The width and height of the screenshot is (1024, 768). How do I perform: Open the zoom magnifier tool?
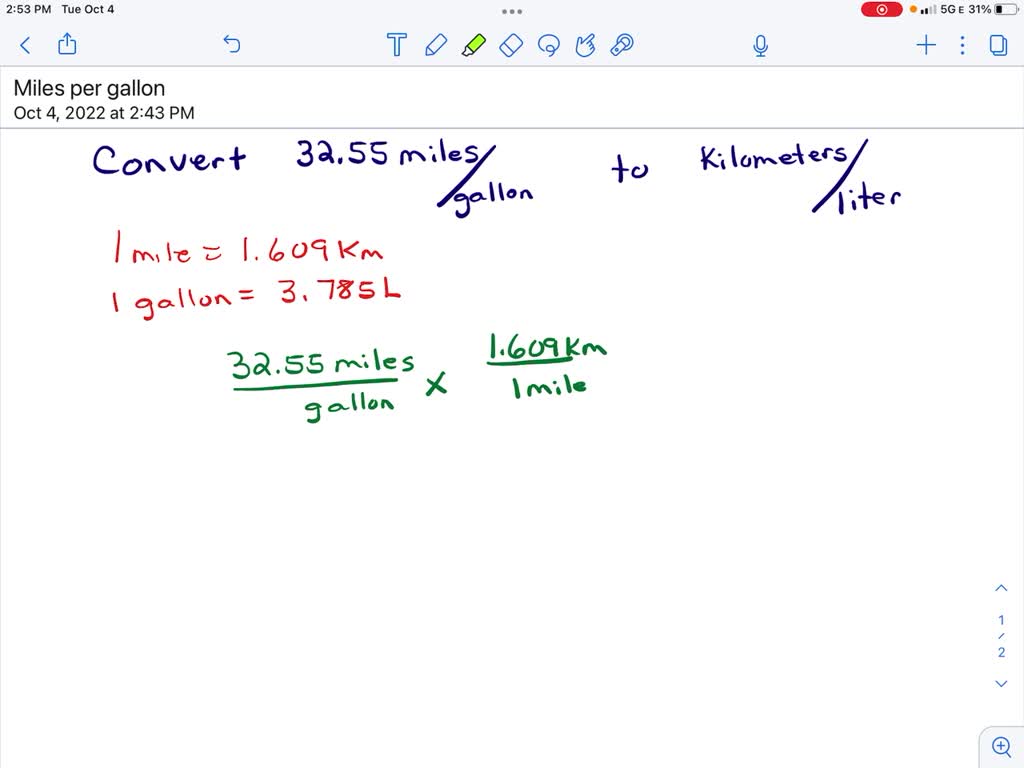tap(1000, 745)
